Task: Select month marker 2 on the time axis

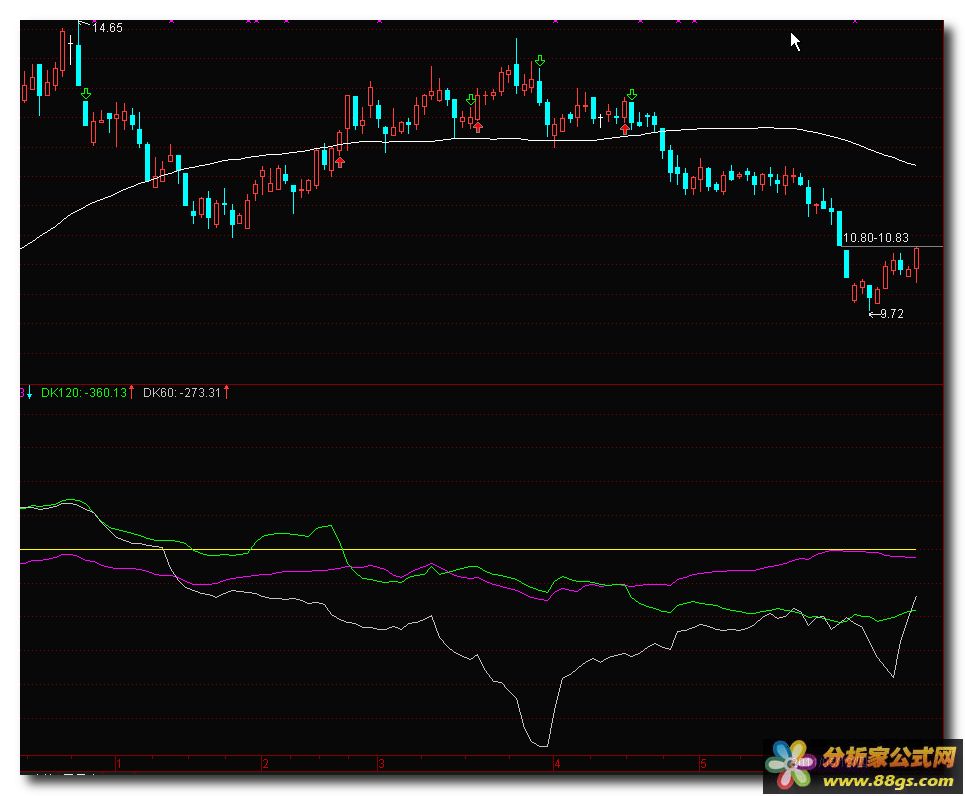Action: [265, 763]
